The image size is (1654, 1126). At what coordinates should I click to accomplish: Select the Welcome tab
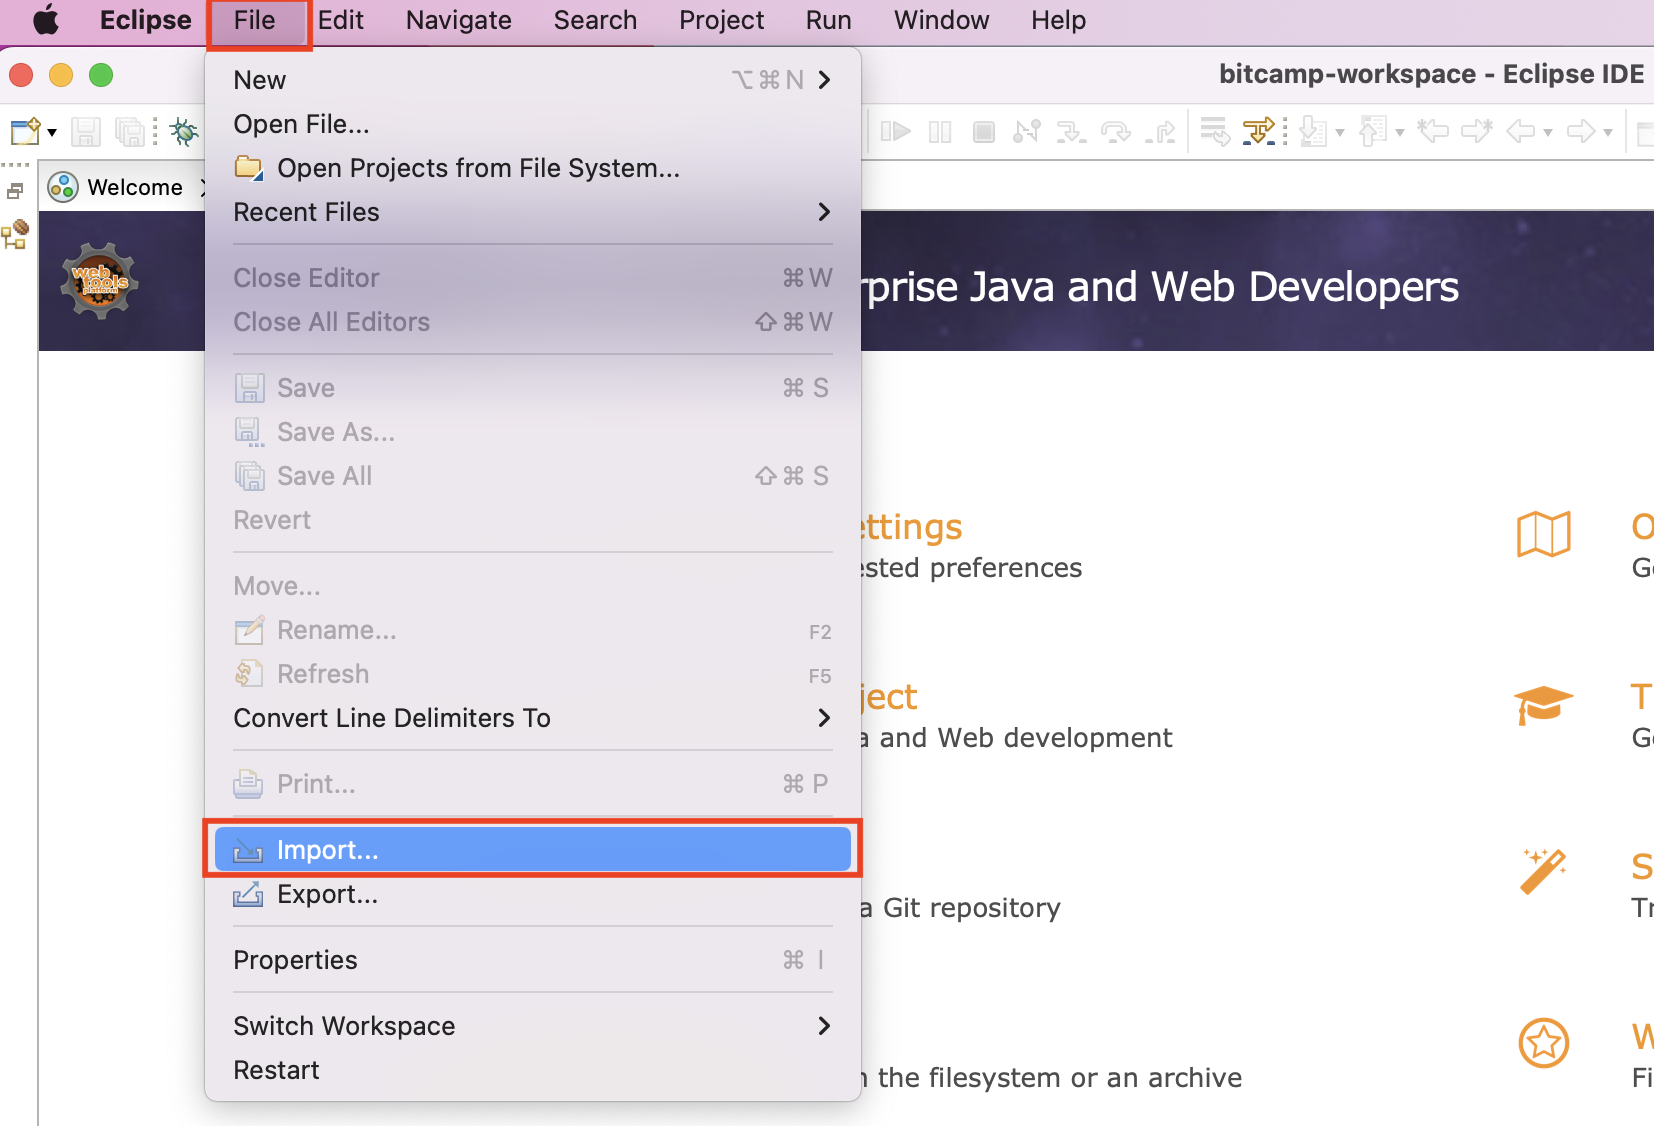[x=135, y=187]
